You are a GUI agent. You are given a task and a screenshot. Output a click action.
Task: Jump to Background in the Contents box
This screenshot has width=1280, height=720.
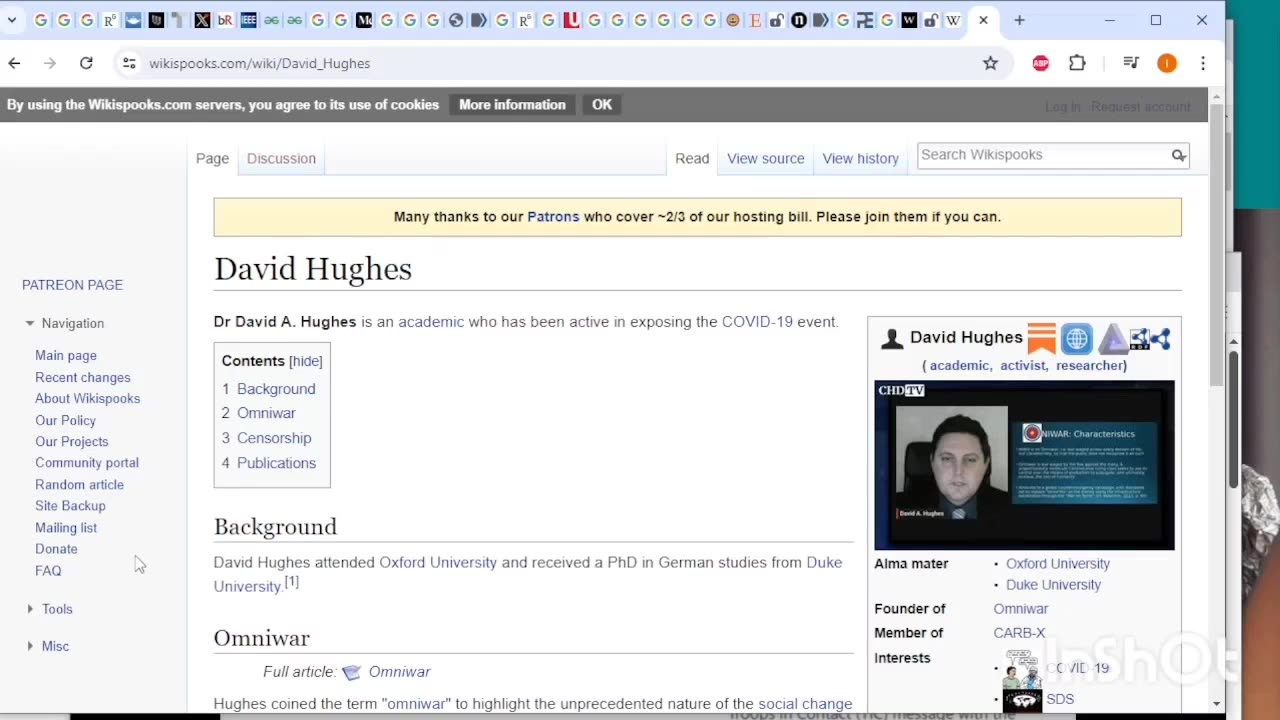click(x=276, y=389)
